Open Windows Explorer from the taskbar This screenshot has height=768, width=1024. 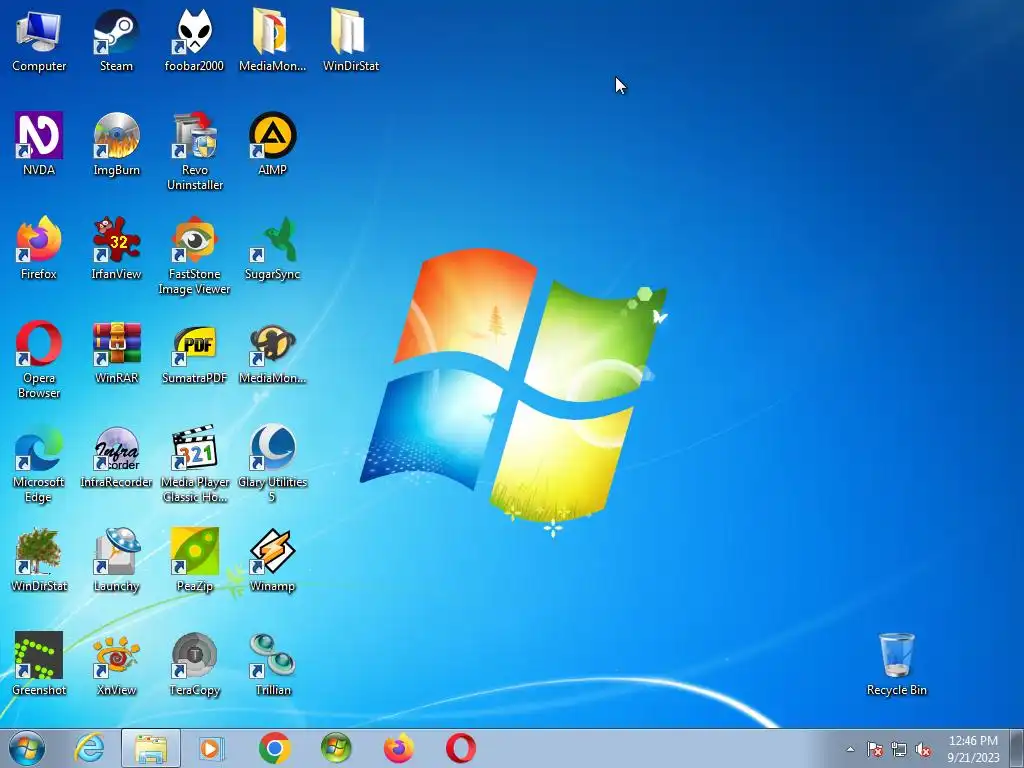tap(151, 748)
